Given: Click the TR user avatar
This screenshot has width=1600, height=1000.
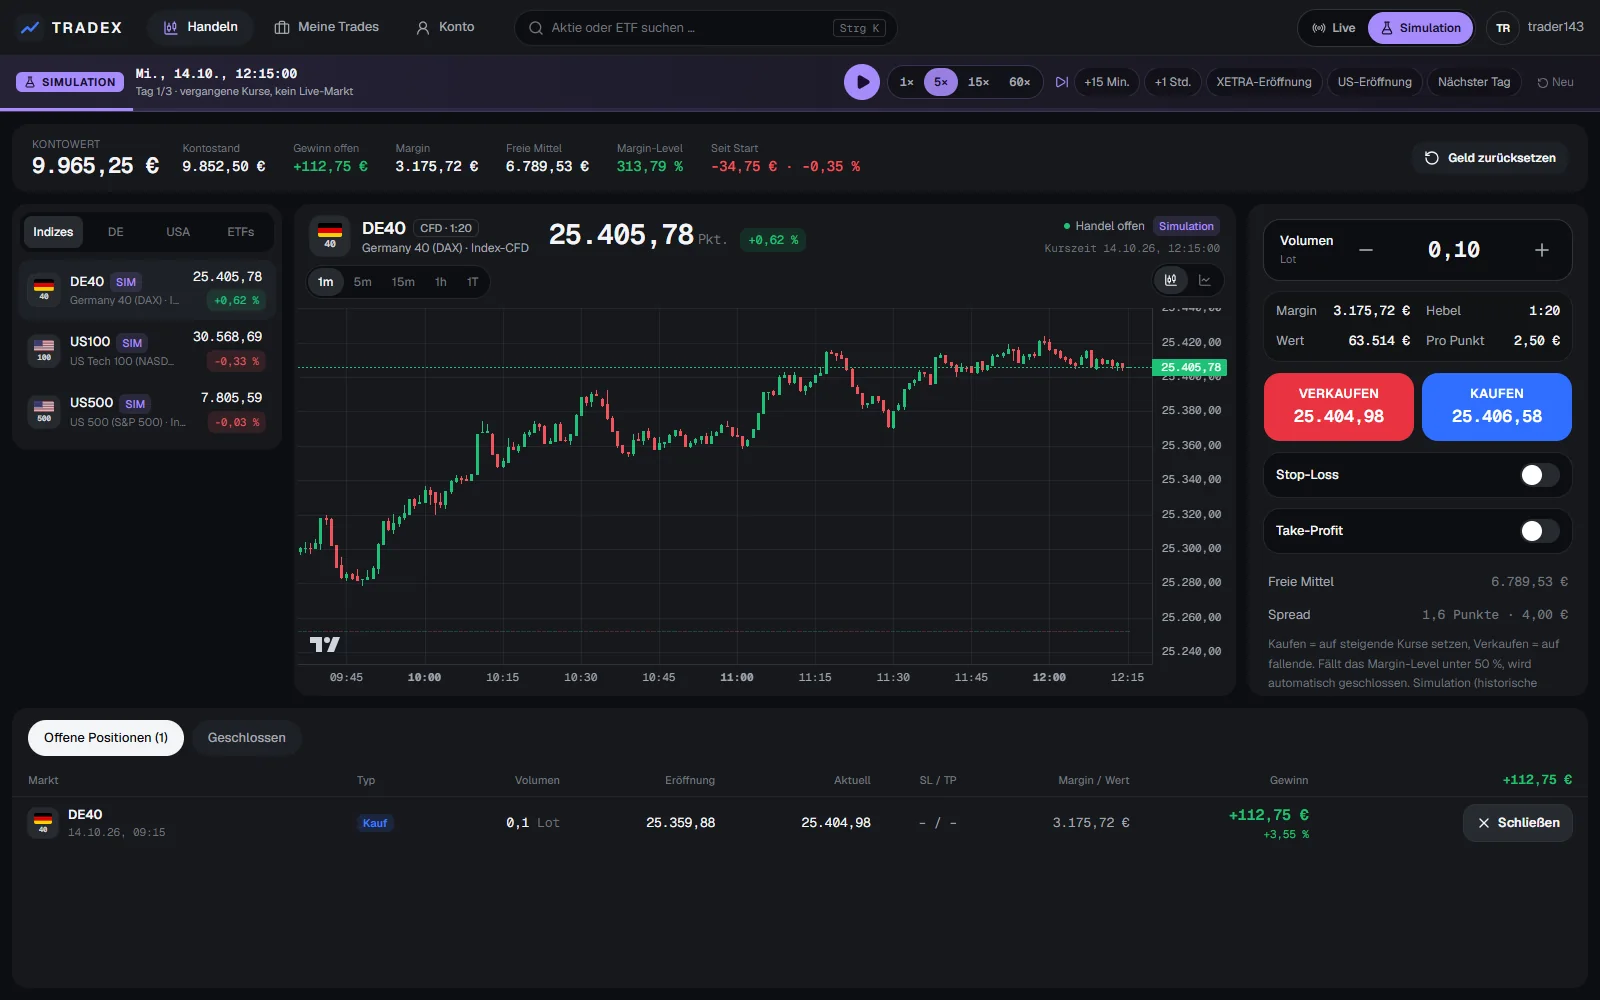Looking at the screenshot, I should pos(1503,28).
